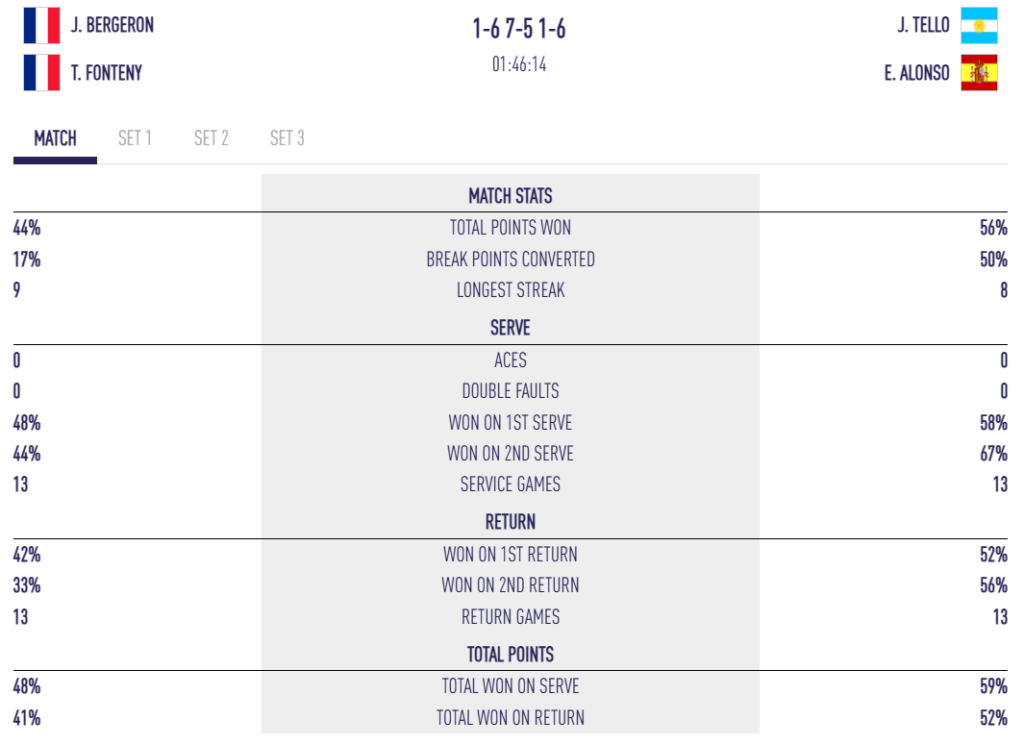
Task: Open the SET 1 tab
Action: [135, 139]
